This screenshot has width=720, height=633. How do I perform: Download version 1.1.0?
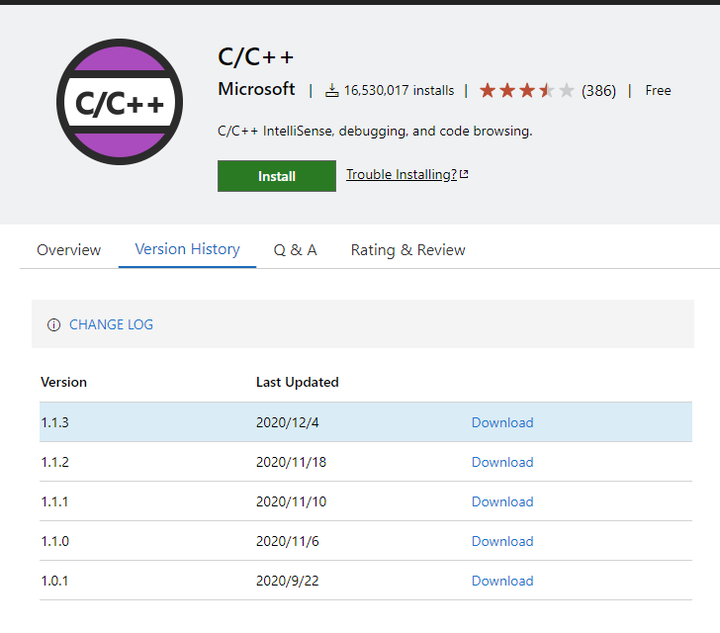(502, 541)
